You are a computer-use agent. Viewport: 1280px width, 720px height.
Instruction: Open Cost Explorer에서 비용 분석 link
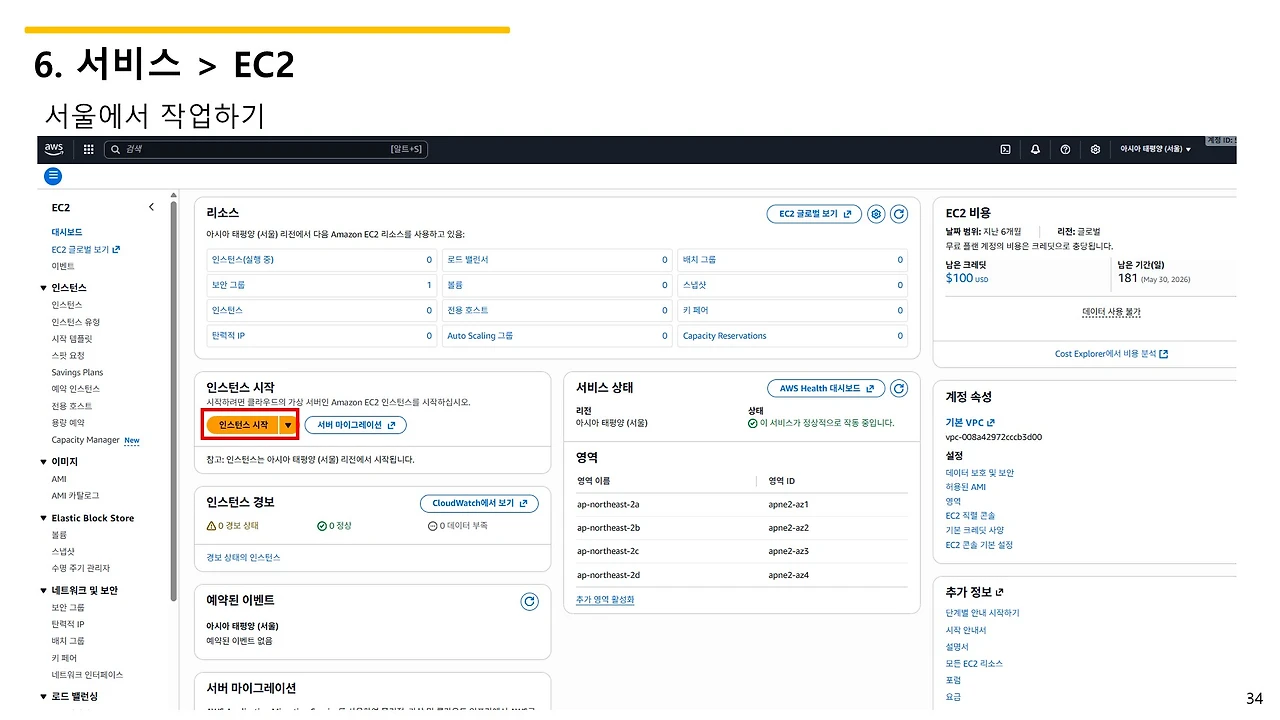coord(1111,354)
